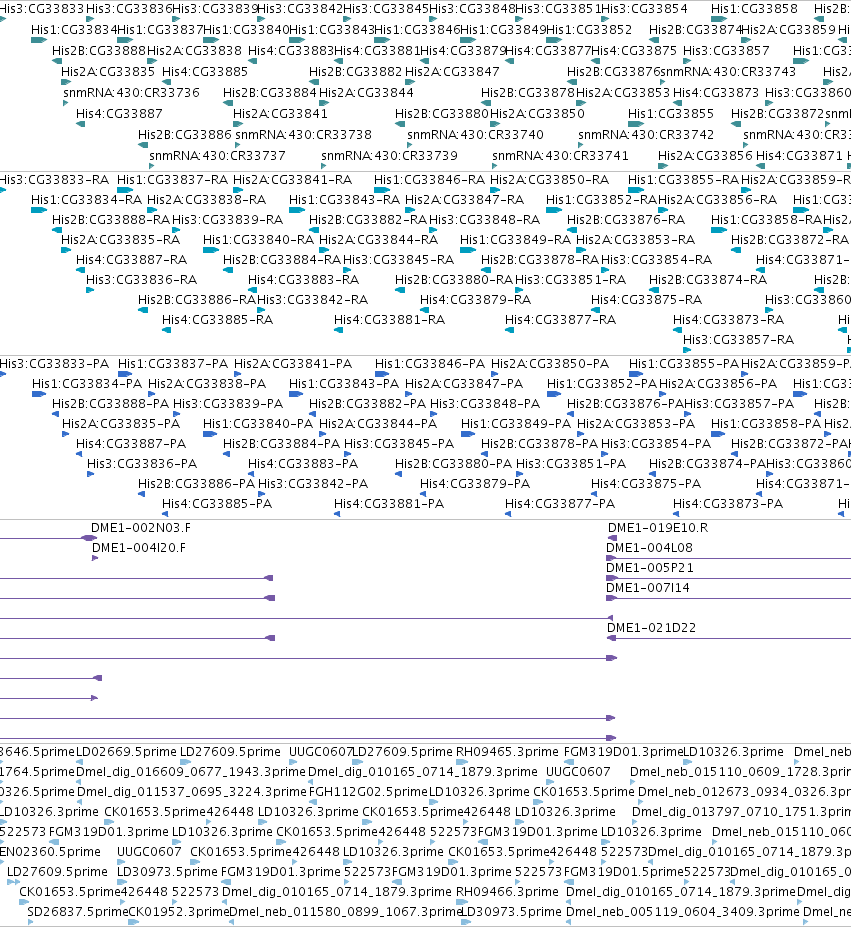The image size is (851, 927).
Task: Click BAC clone DME1-007I14
Action: click(648, 588)
